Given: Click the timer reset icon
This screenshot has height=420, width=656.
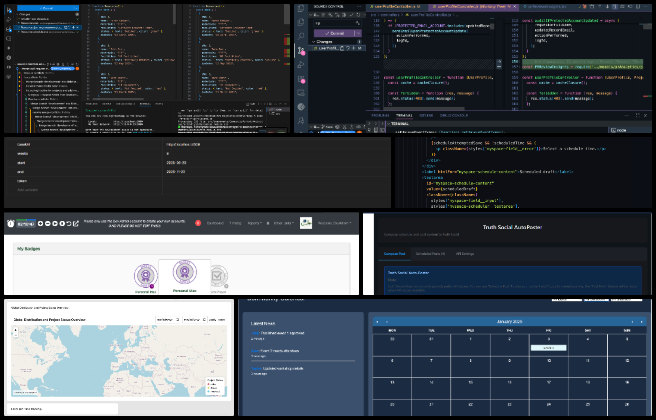Looking at the screenshot, I should [69, 223].
